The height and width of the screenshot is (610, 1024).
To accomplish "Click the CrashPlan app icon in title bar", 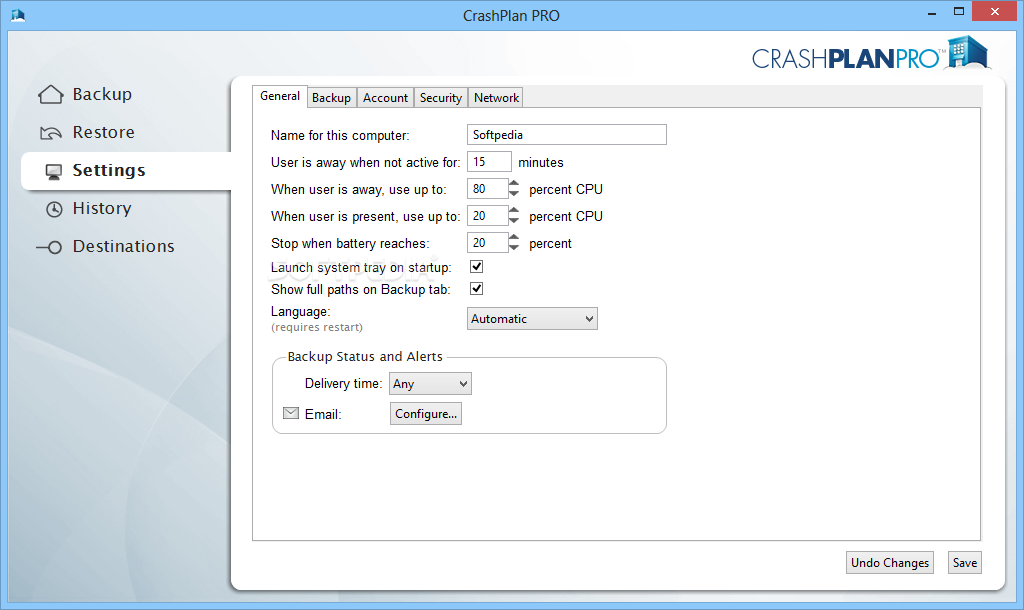I will 18,15.
